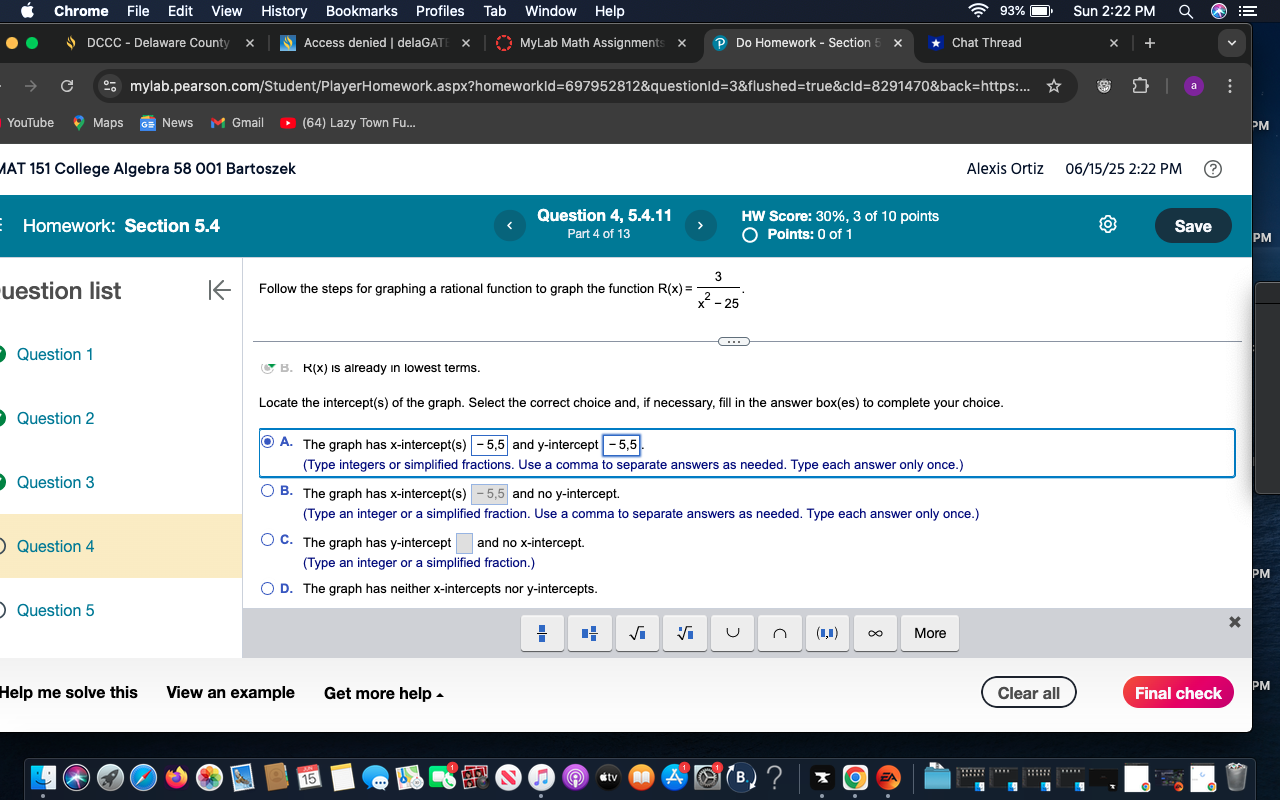Insert a mixed number from the palette
The image size is (1280, 800).
click(x=589, y=632)
